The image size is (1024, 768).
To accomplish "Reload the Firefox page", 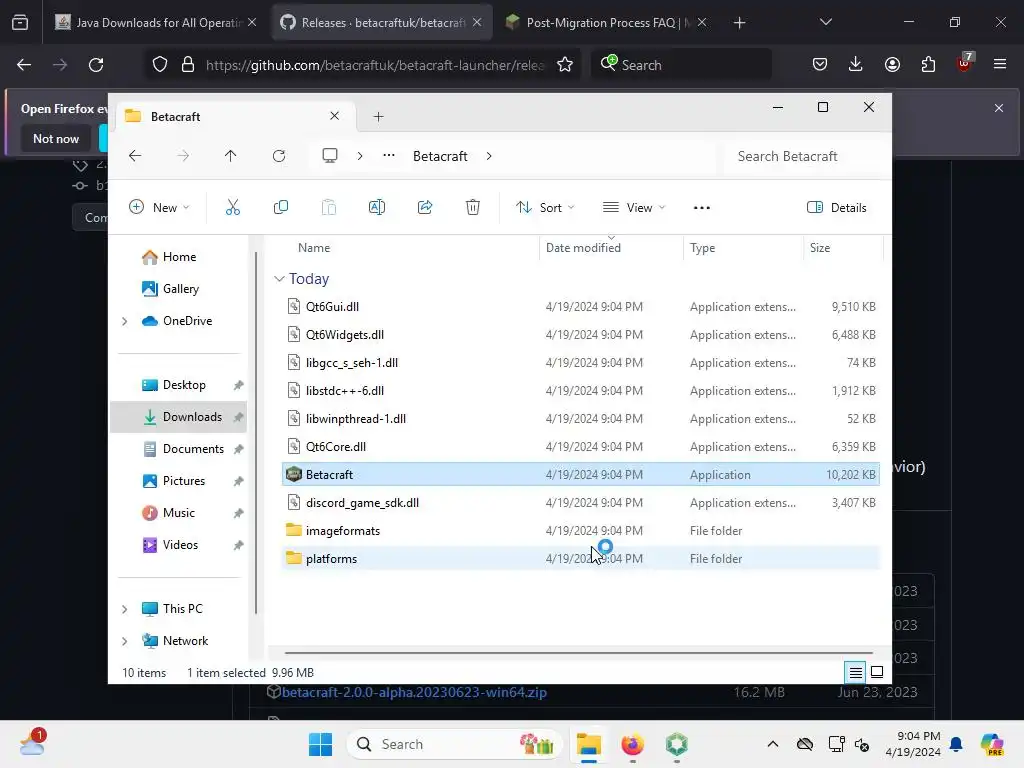I will 96,65.
